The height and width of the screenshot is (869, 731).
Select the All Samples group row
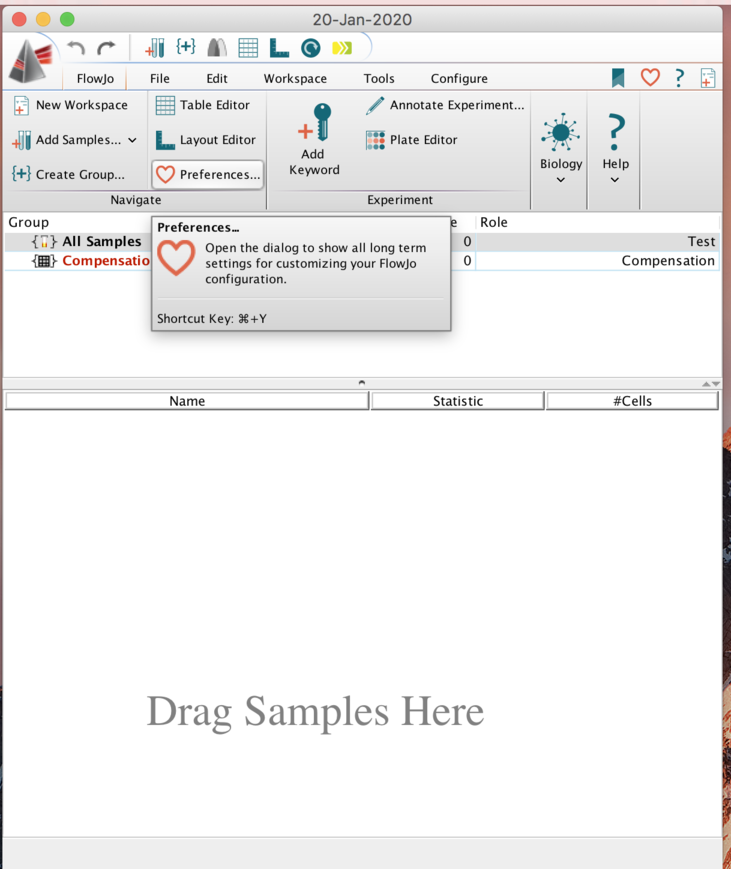tap(362, 242)
